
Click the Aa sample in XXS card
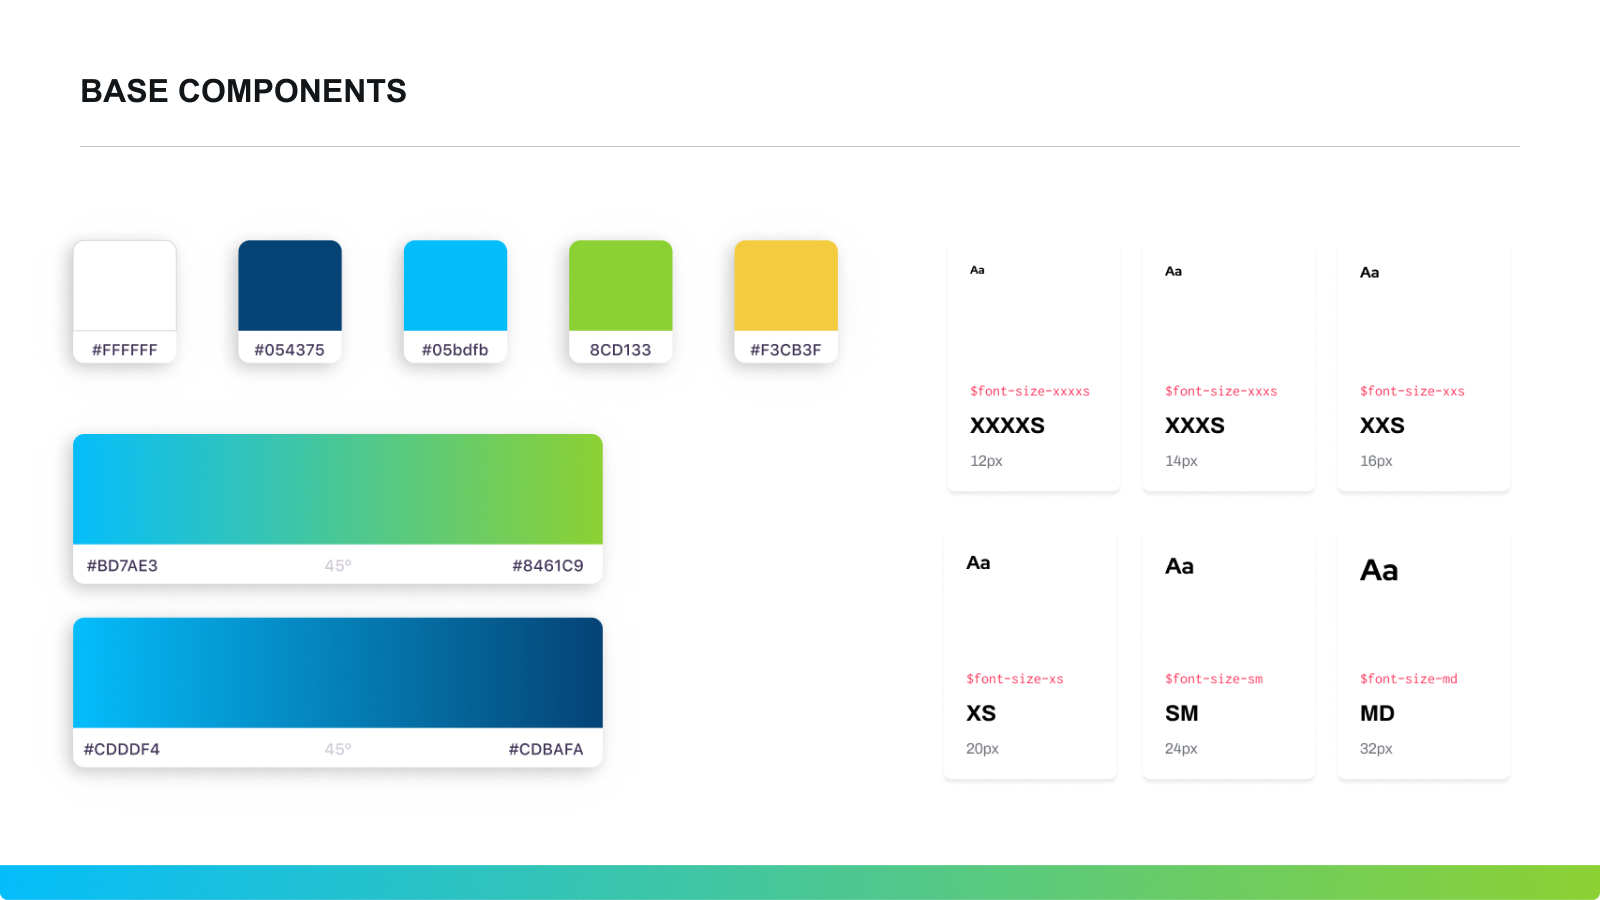click(x=1370, y=272)
